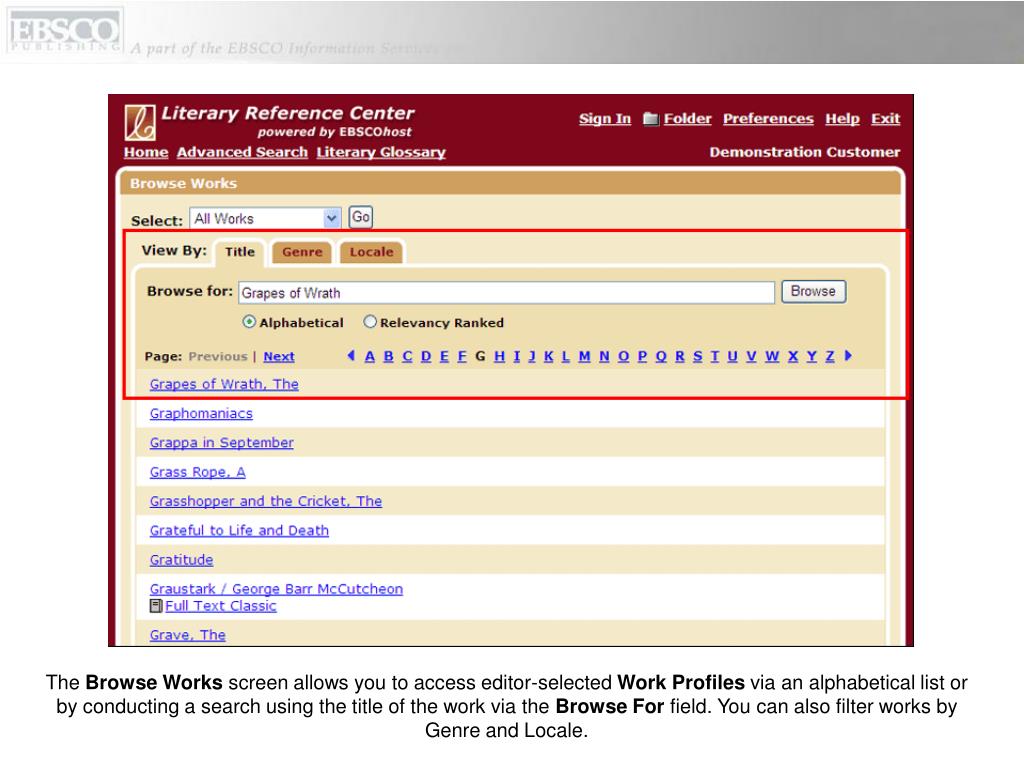
Task: Jump to letter E
Action: point(444,357)
